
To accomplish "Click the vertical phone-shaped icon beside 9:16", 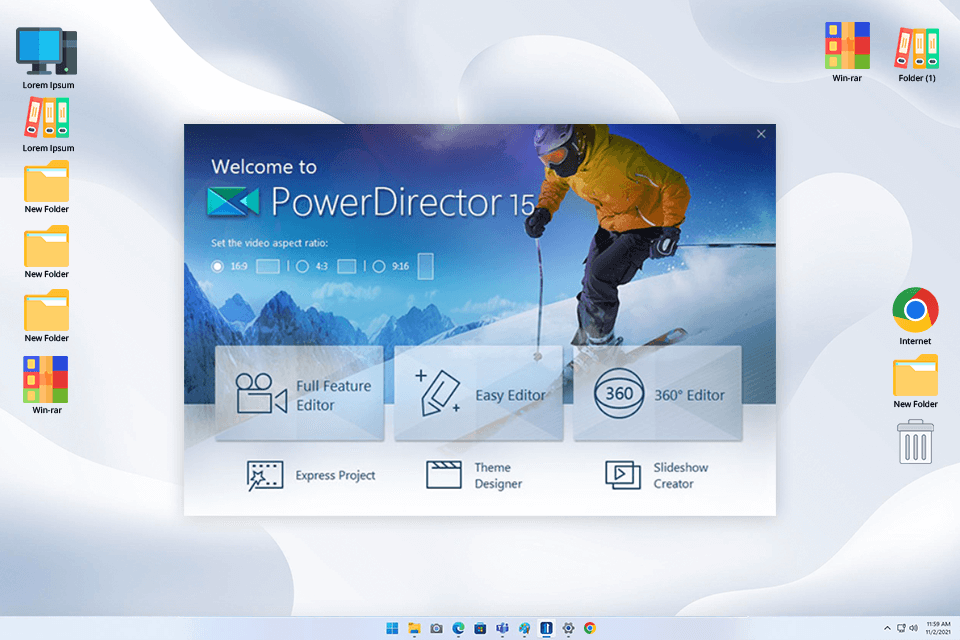I will [426, 266].
